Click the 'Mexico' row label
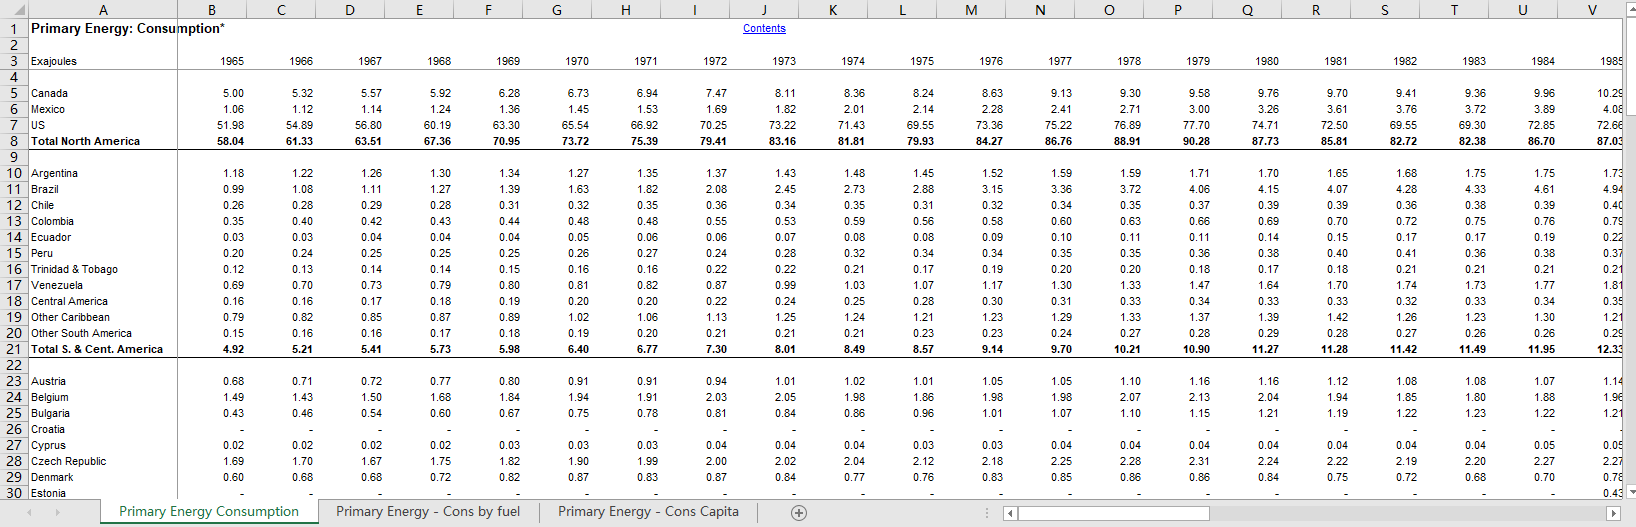1636x527 pixels. coord(48,109)
